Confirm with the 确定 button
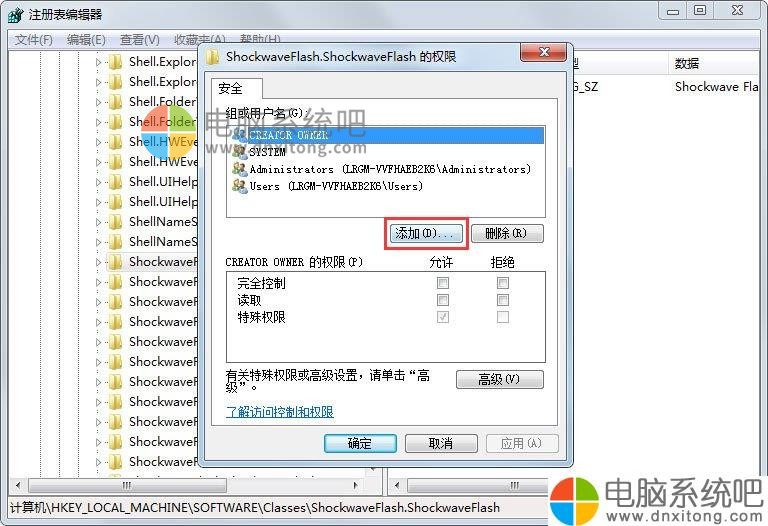Screen dimensions: 768x526 [x=360, y=444]
